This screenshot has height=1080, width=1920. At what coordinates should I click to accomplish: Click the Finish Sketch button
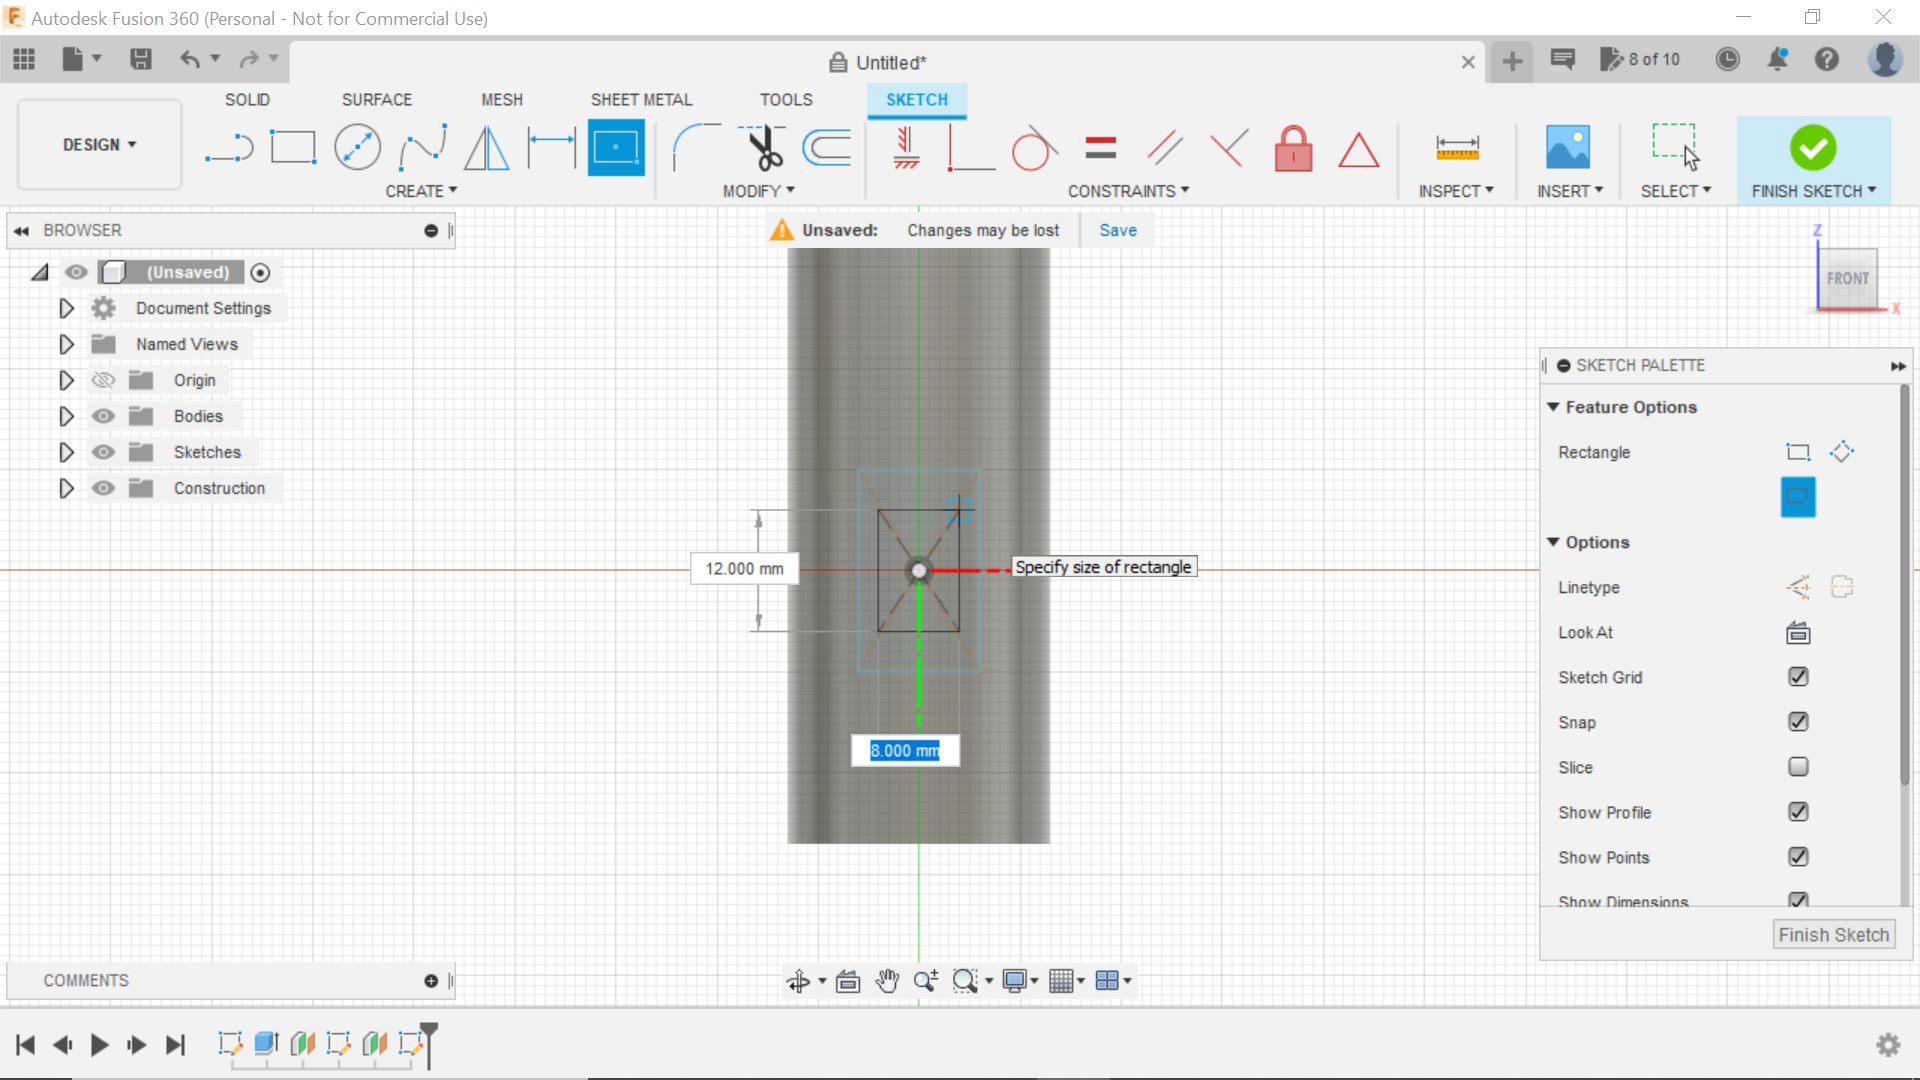click(1813, 148)
